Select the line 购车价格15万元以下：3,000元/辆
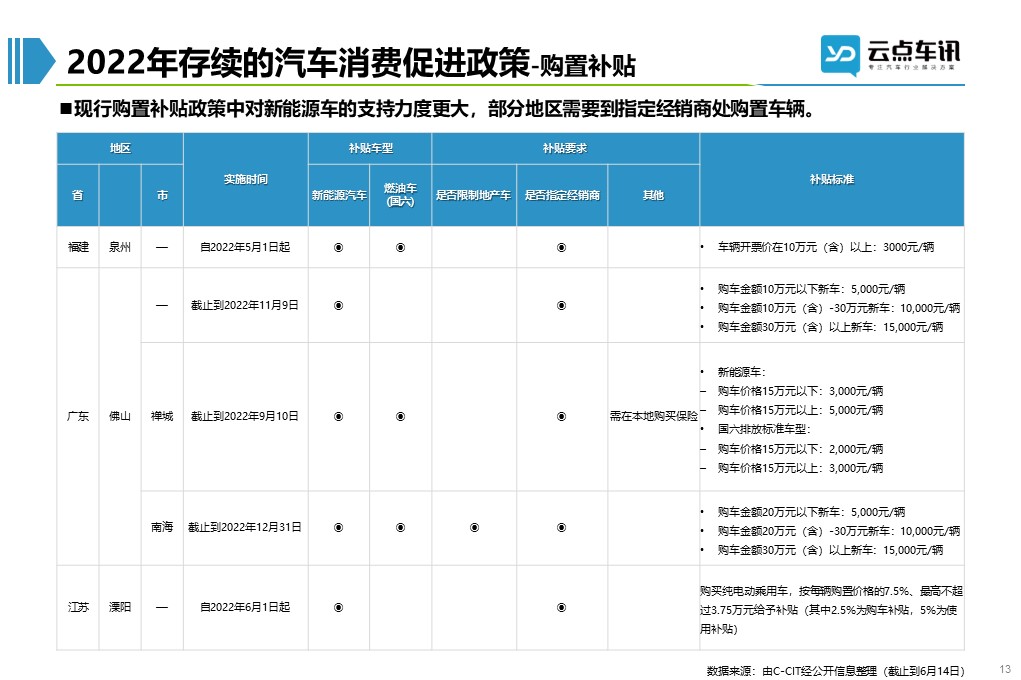 (800, 391)
